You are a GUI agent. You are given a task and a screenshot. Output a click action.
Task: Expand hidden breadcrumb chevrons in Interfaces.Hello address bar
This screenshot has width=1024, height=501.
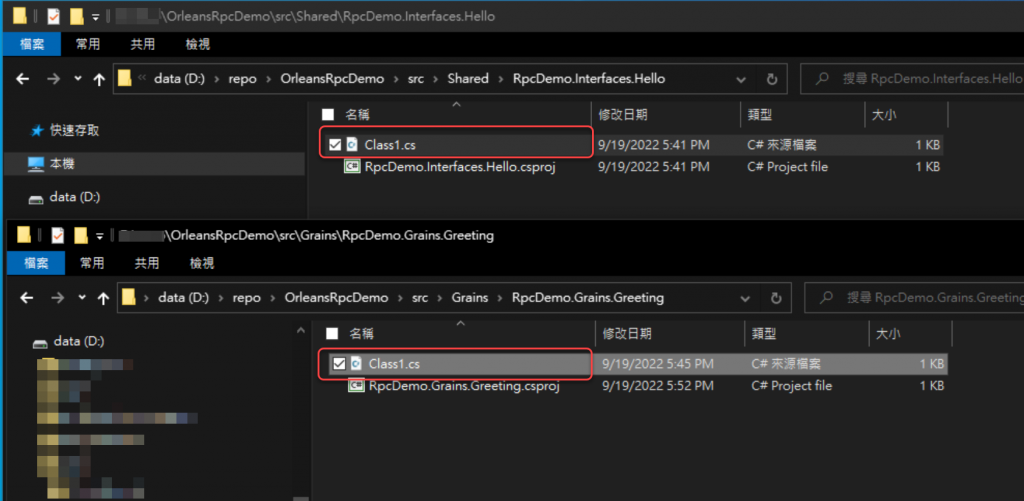142,79
